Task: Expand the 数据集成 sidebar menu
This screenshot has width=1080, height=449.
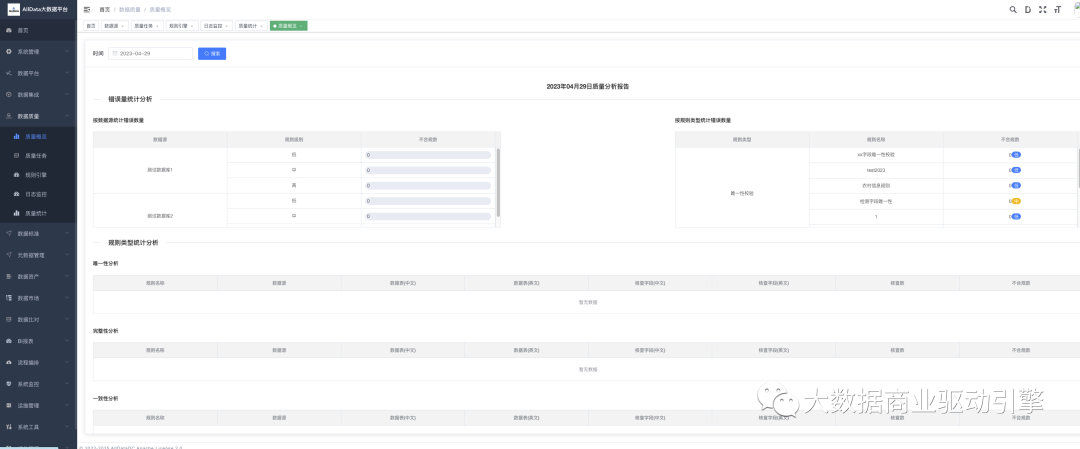Action: pyautogui.click(x=29, y=94)
